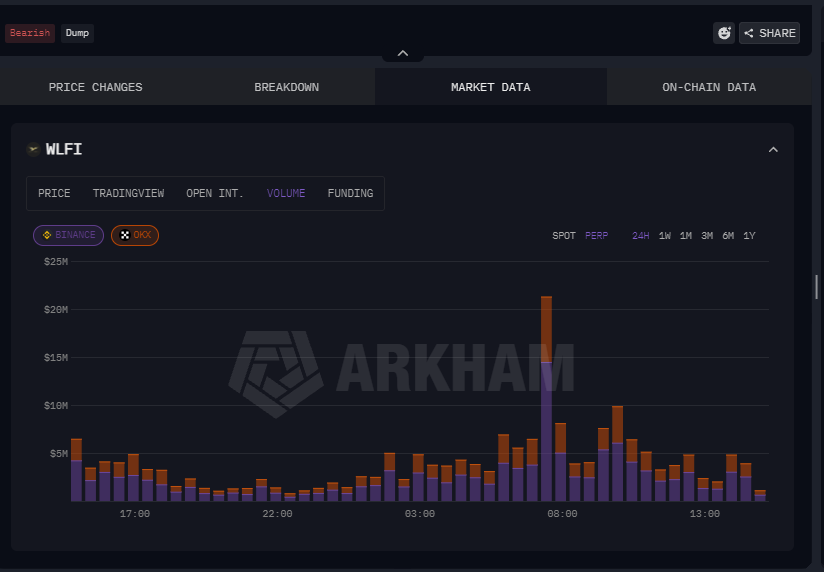The image size is (824, 572).
Task: Click the 13:00 time axis label
Action: (705, 514)
